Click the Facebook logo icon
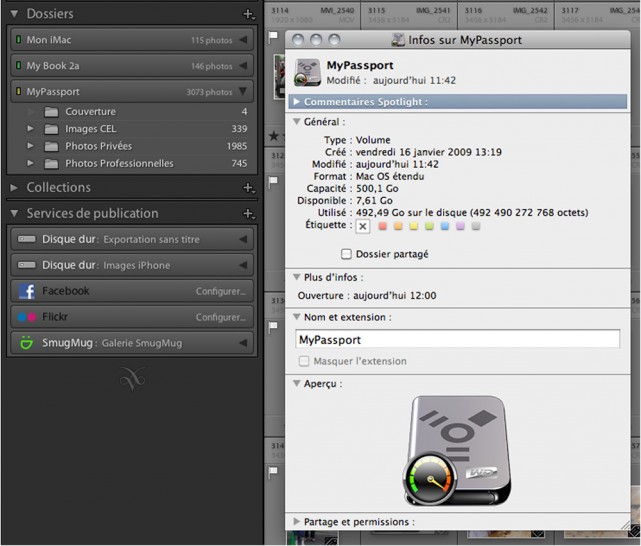This screenshot has width=641, height=546. click(x=27, y=291)
